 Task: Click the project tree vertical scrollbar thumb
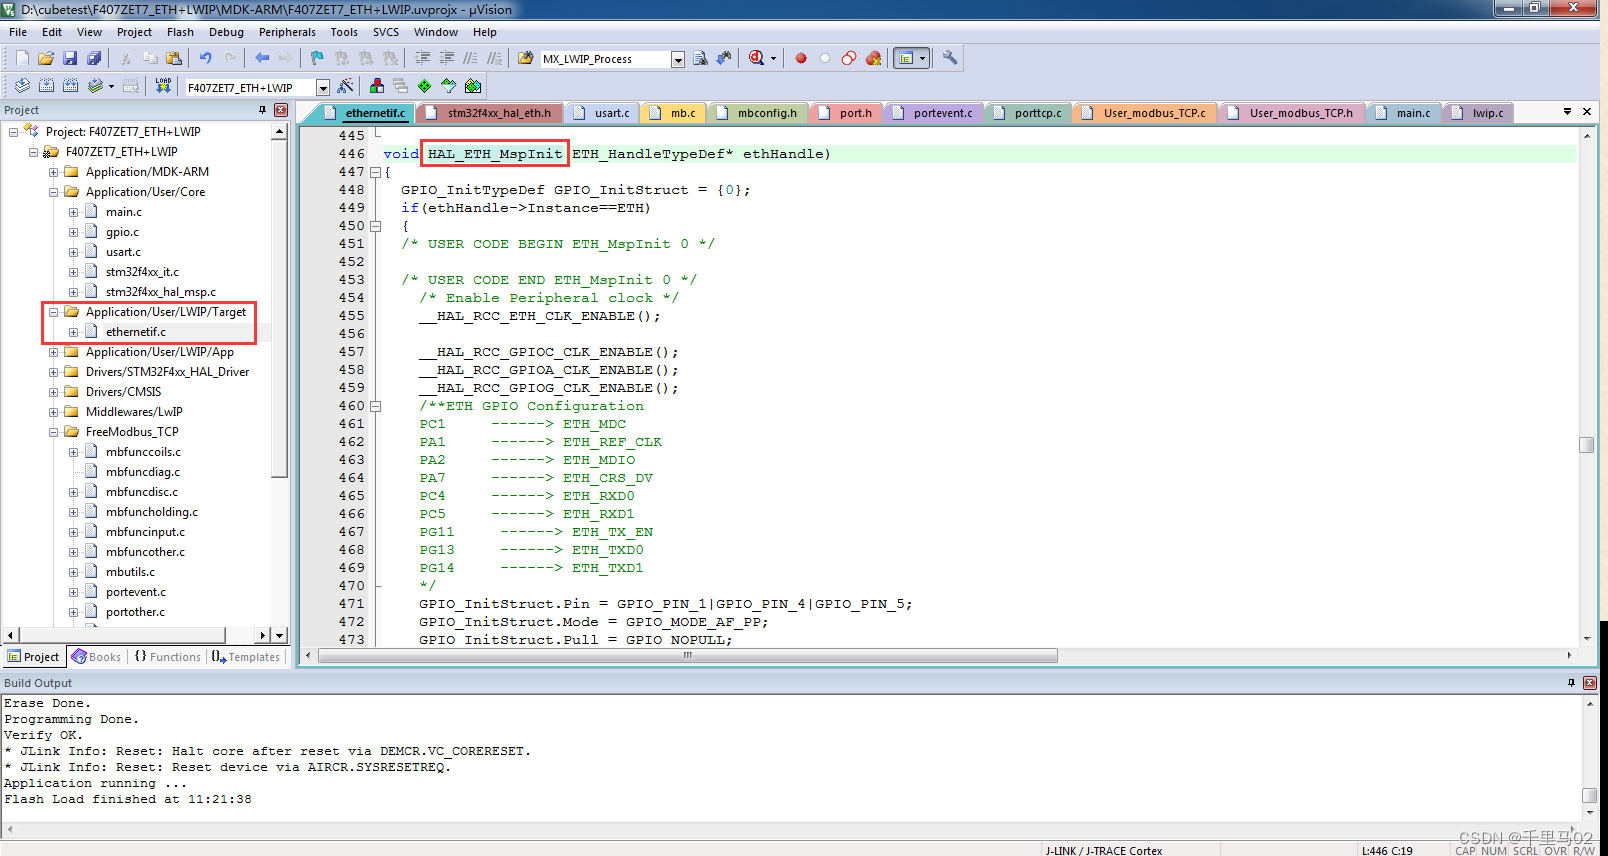coord(279,310)
